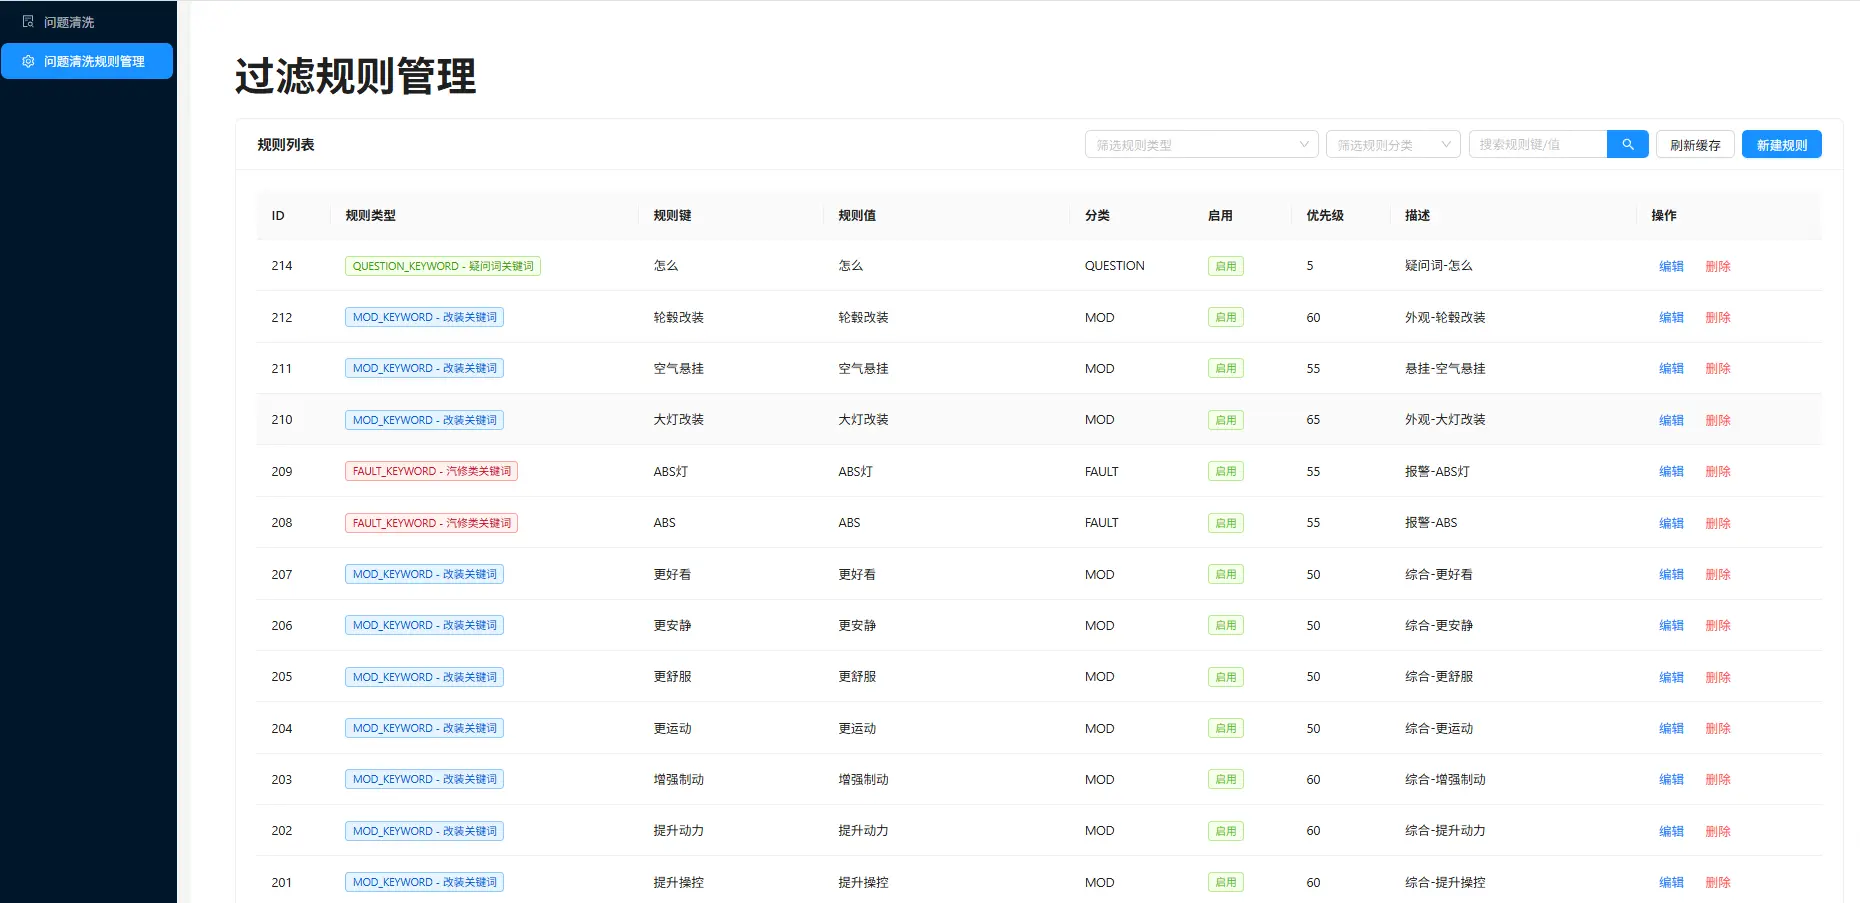Click the 刷新缓存 button
The width and height of the screenshot is (1860, 903).
[x=1695, y=143]
